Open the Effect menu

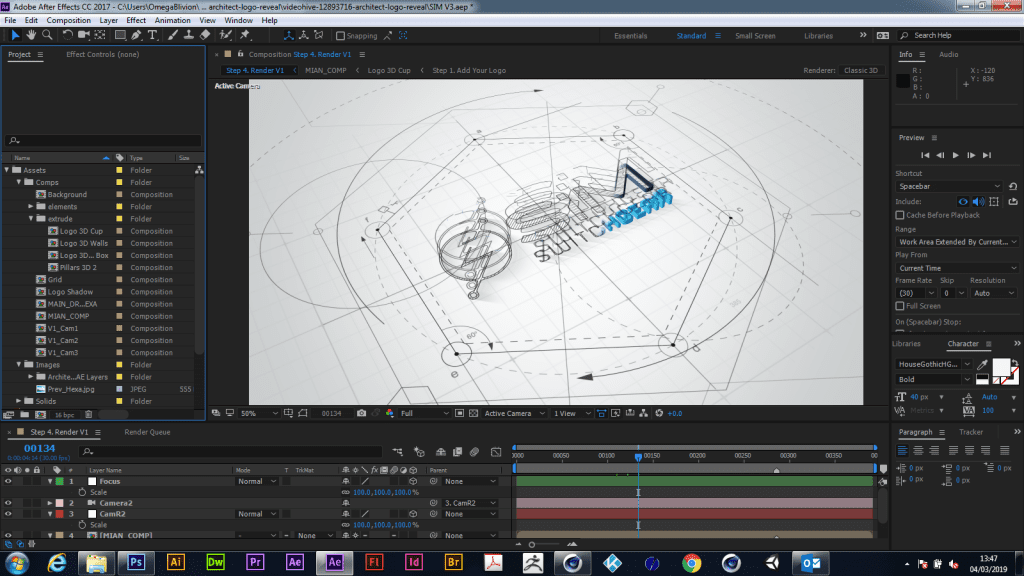(136, 20)
